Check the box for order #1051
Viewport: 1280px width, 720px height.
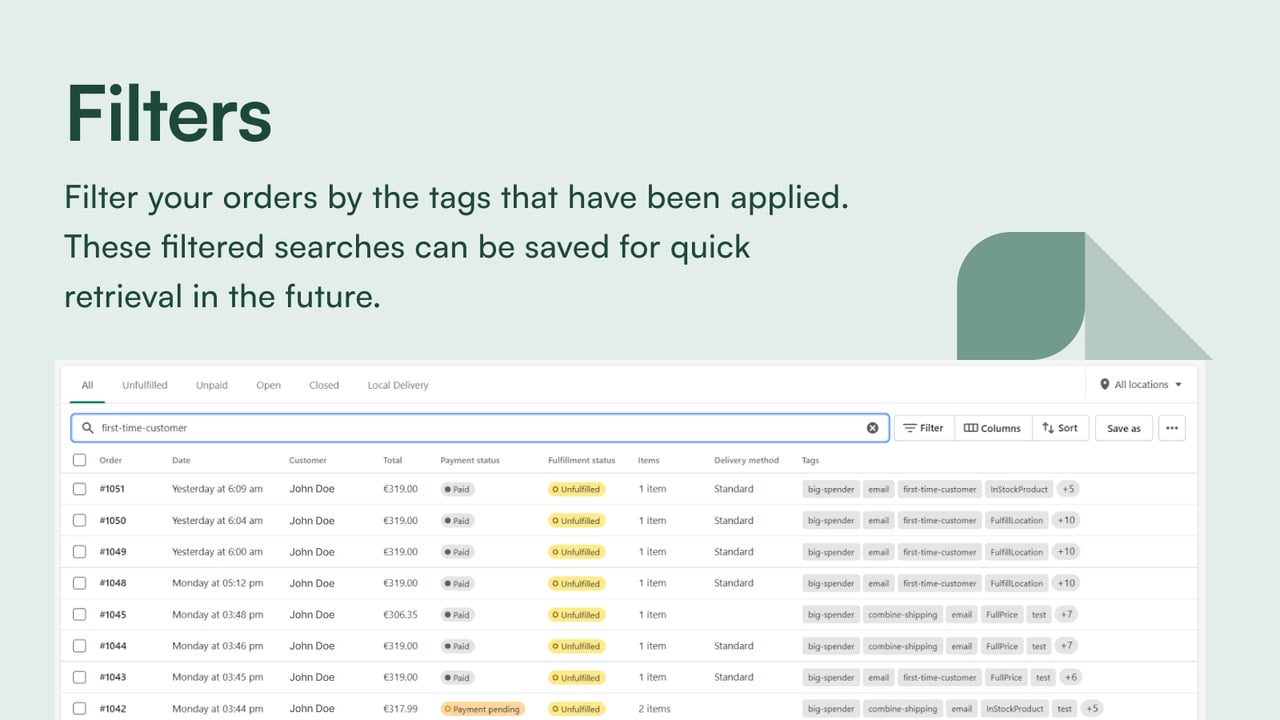pyautogui.click(x=80, y=489)
